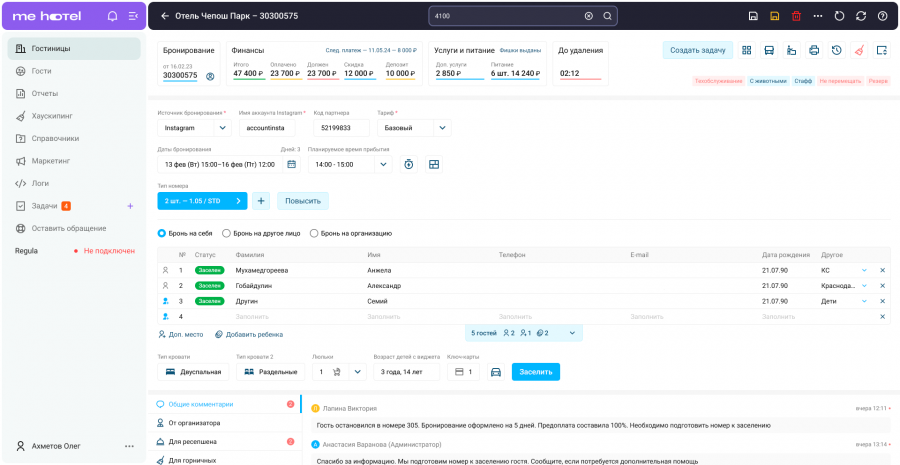The width and height of the screenshot is (900, 465).
Task: Click the stopwatch icon near arrival time
Action: click(409, 164)
